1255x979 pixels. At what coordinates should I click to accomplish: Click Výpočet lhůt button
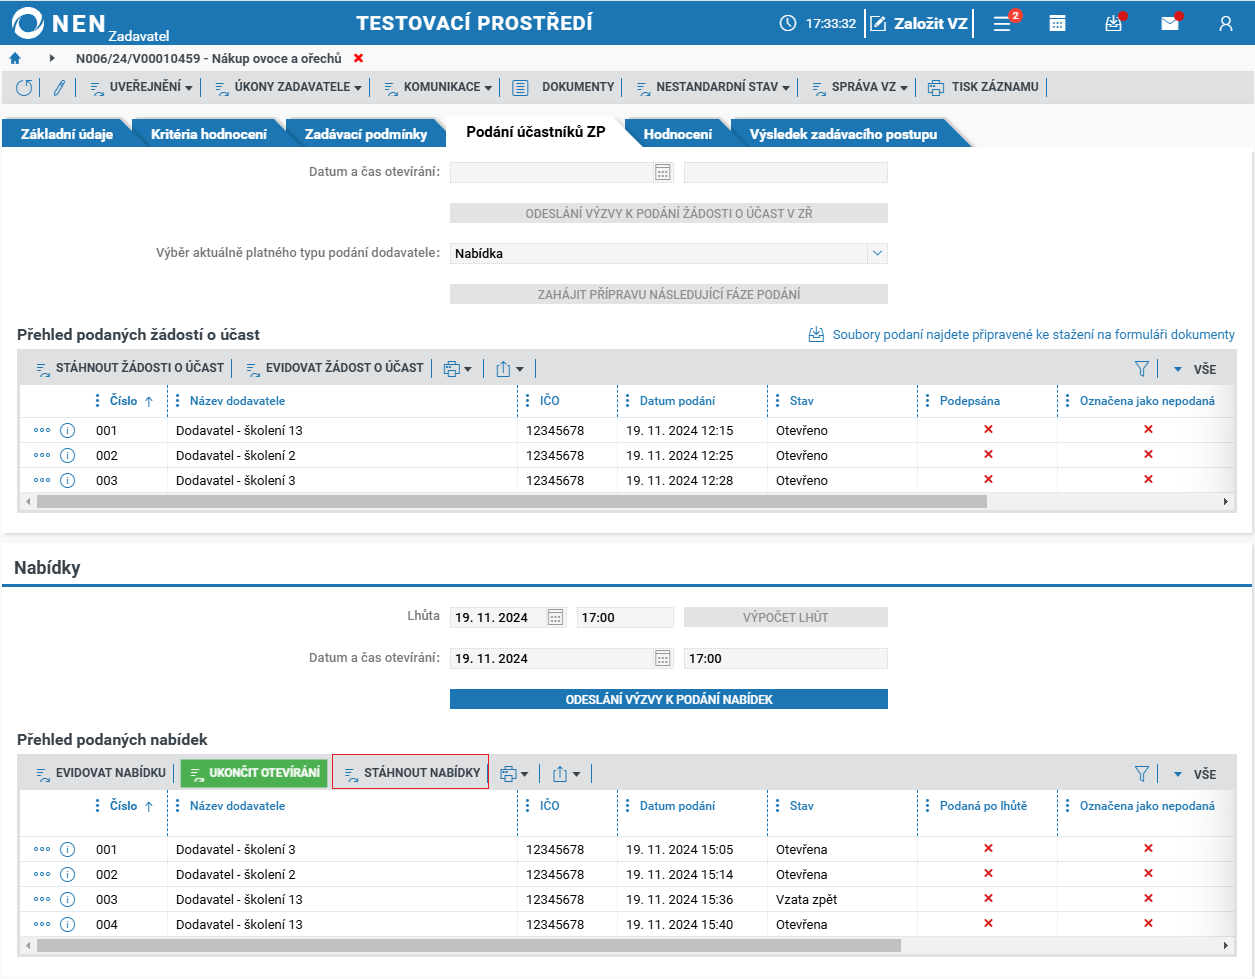[786, 617]
